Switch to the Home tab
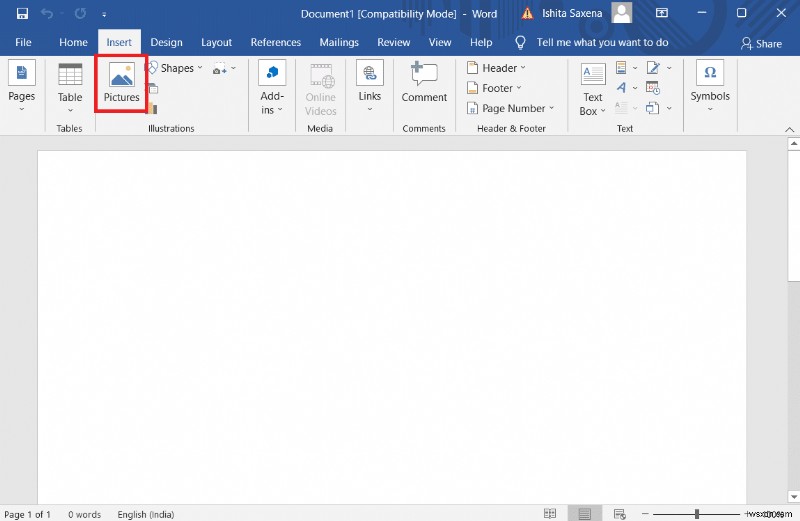 click(x=73, y=42)
